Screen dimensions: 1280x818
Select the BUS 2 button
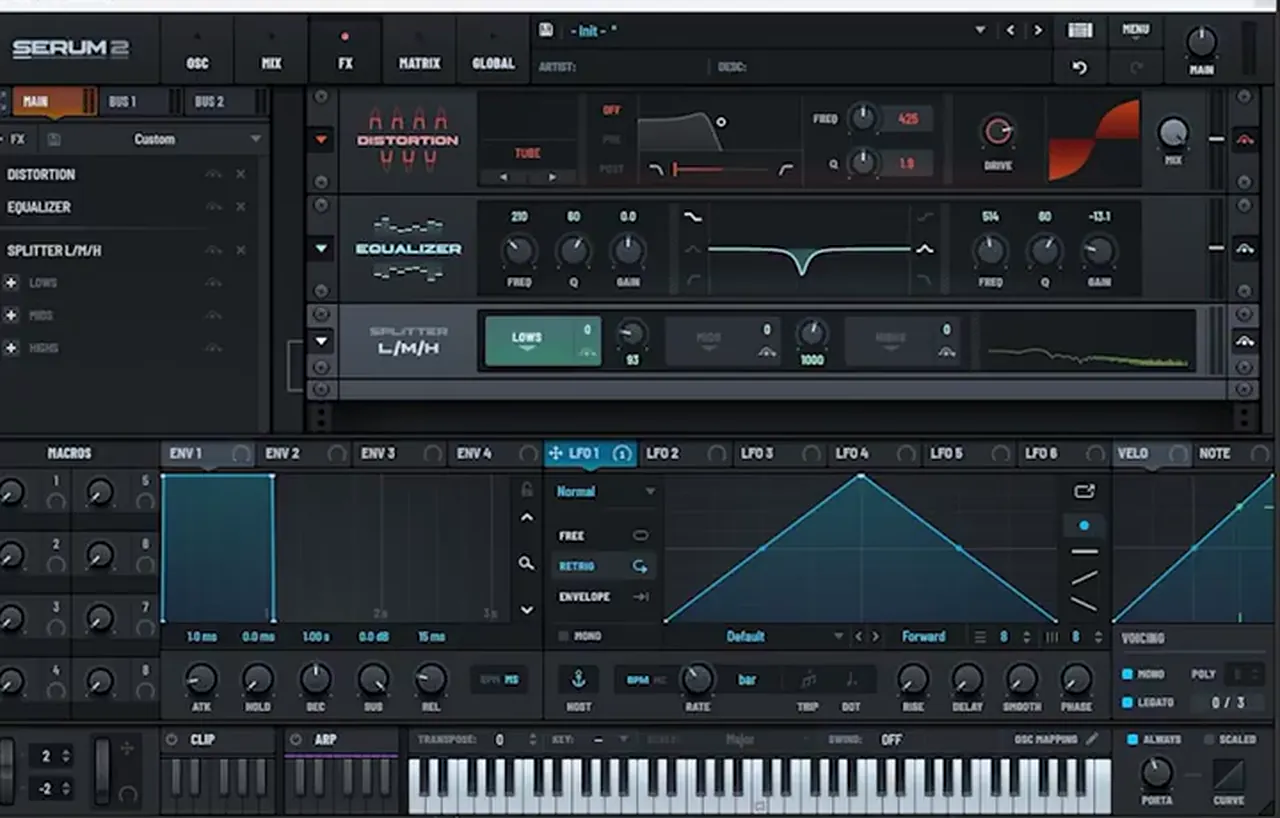[x=209, y=101]
